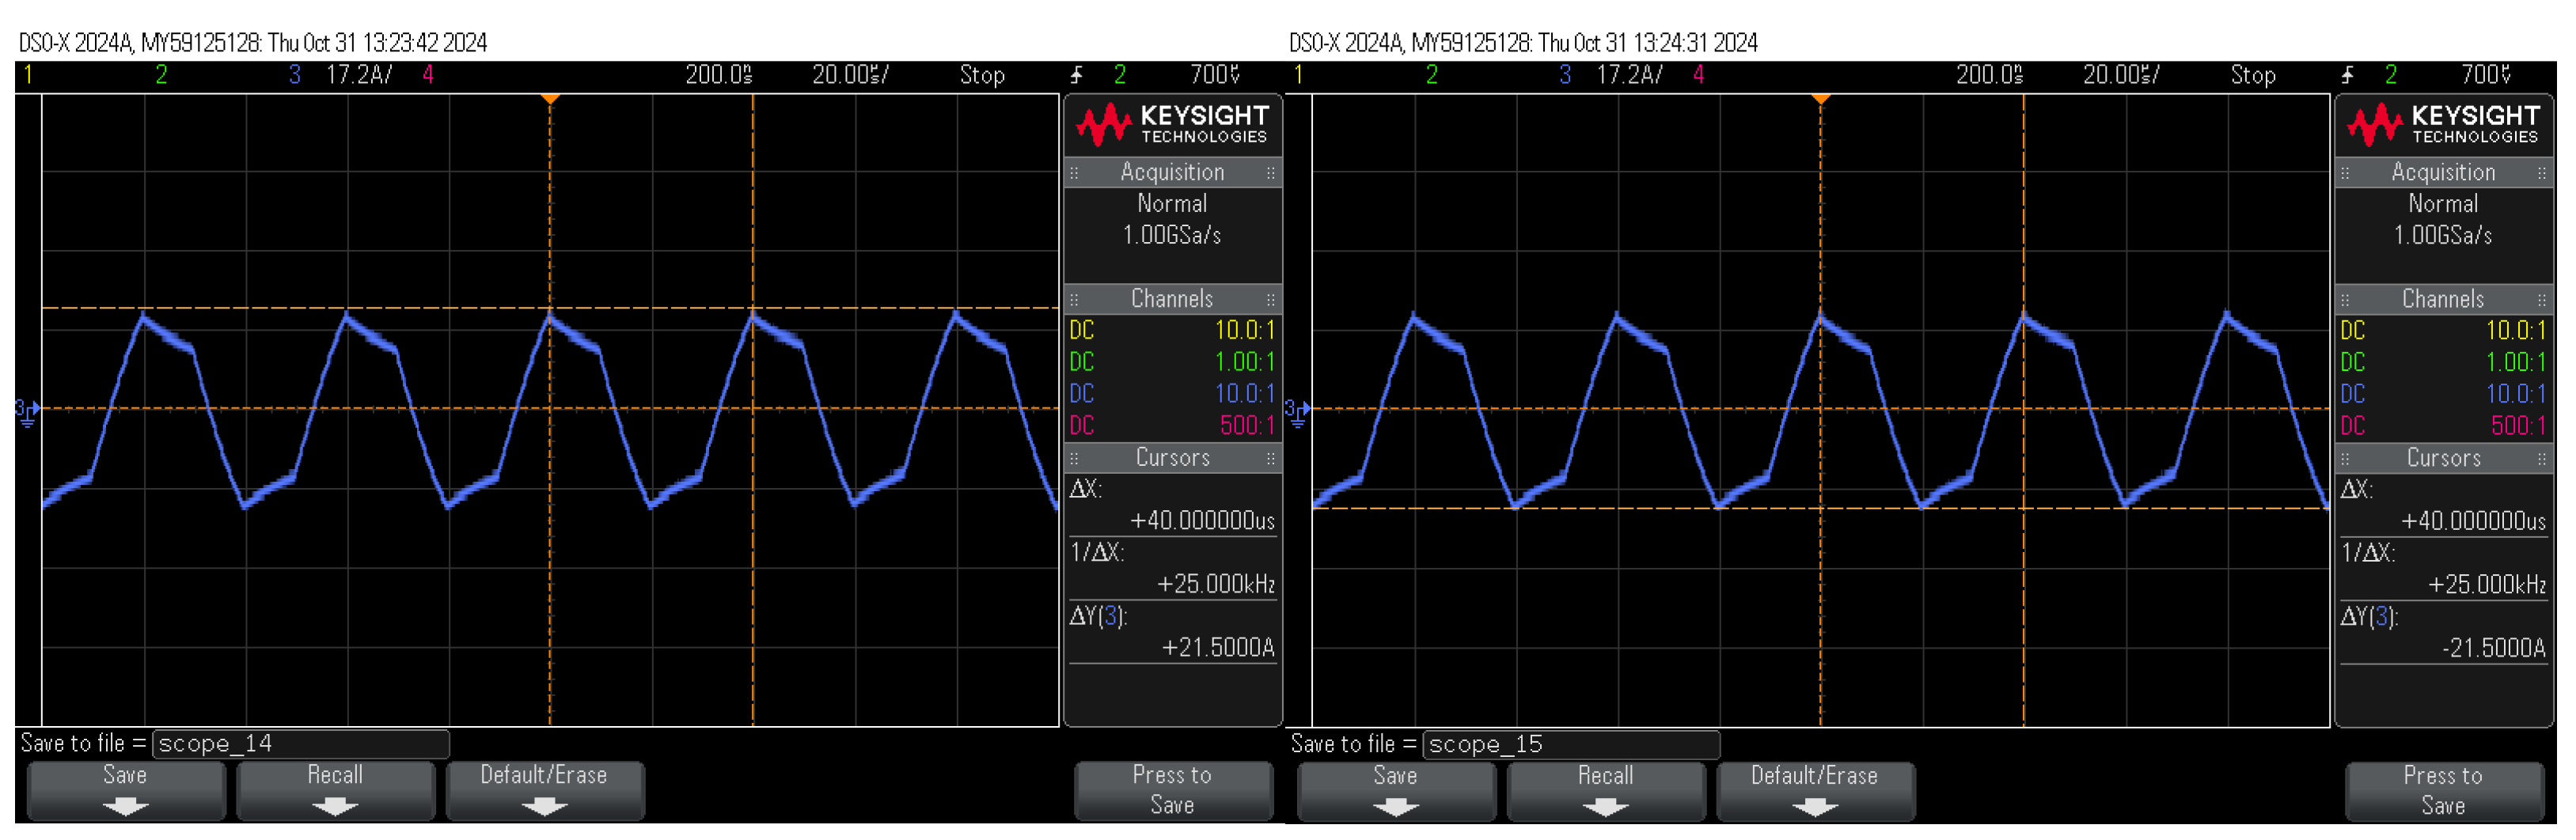Click Press to Save in left scope screenshot
Screen dimensions: 2576x840
coord(1173,790)
